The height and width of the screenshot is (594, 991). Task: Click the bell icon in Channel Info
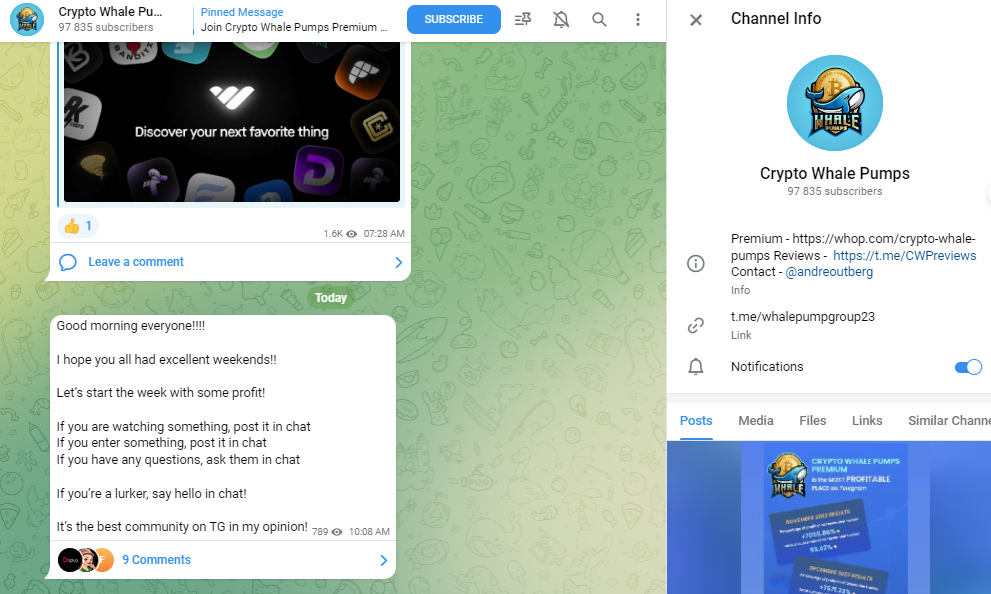(x=696, y=366)
